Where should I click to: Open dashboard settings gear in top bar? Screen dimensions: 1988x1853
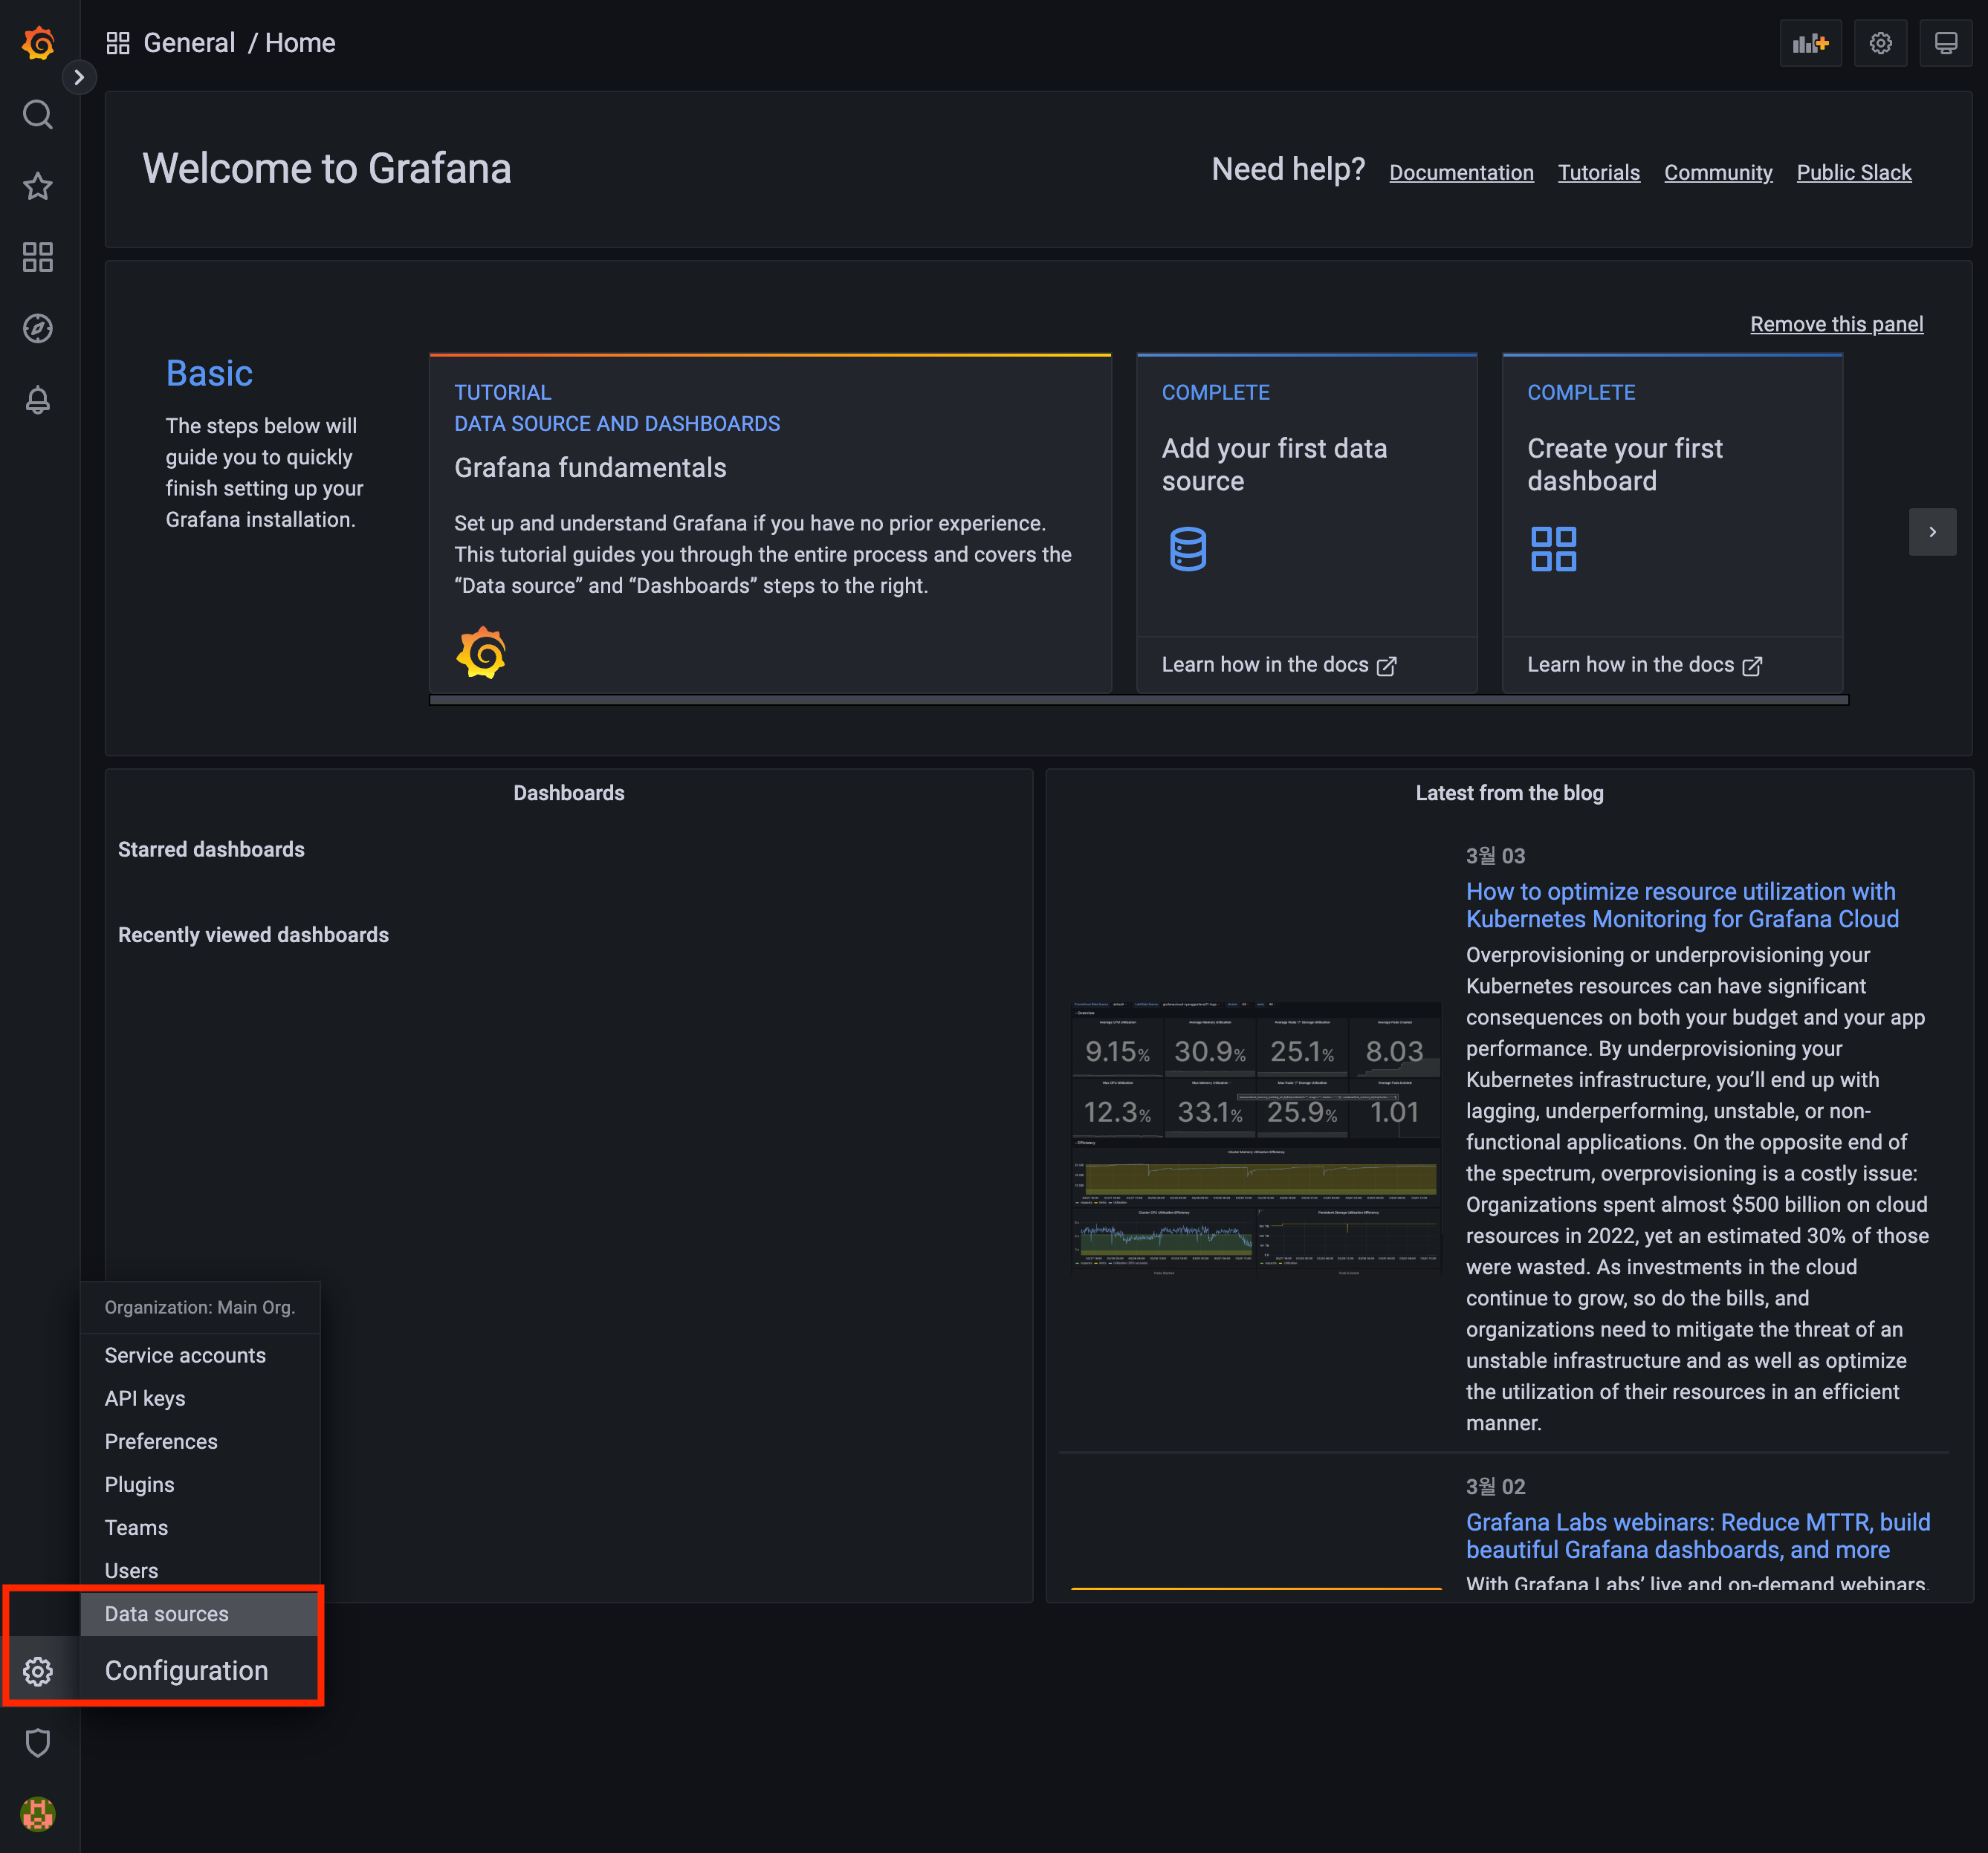pos(1880,43)
